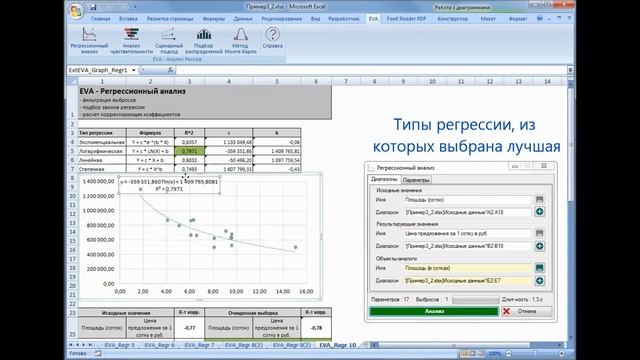The image size is (640, 360).
Task: Add range for resulting values
Action: [x=540, y=246]
